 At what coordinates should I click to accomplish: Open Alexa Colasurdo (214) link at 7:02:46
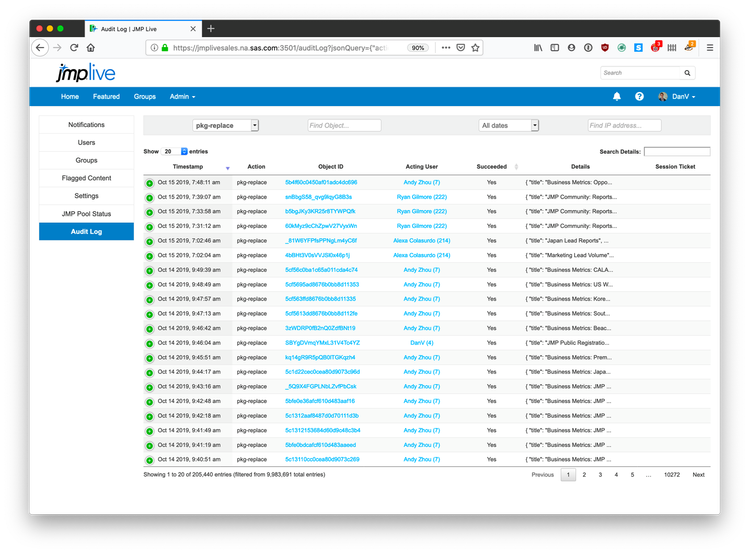pos(422,241)
